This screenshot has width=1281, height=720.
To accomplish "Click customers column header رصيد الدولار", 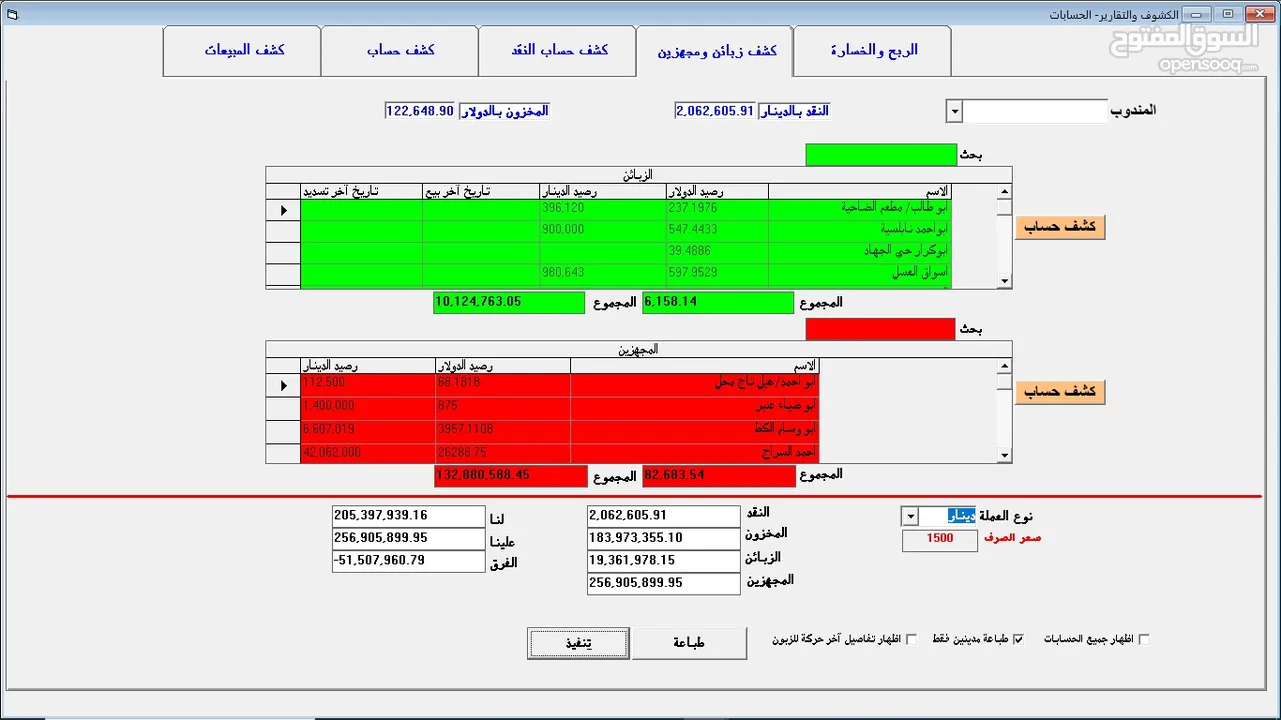I will 717,191.
